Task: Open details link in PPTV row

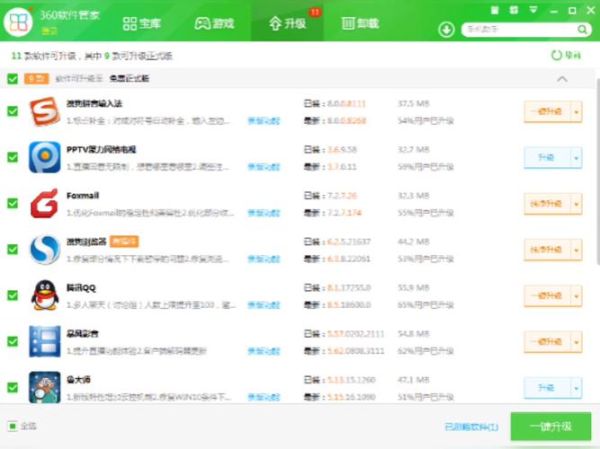Action: [x=264, y=167]
